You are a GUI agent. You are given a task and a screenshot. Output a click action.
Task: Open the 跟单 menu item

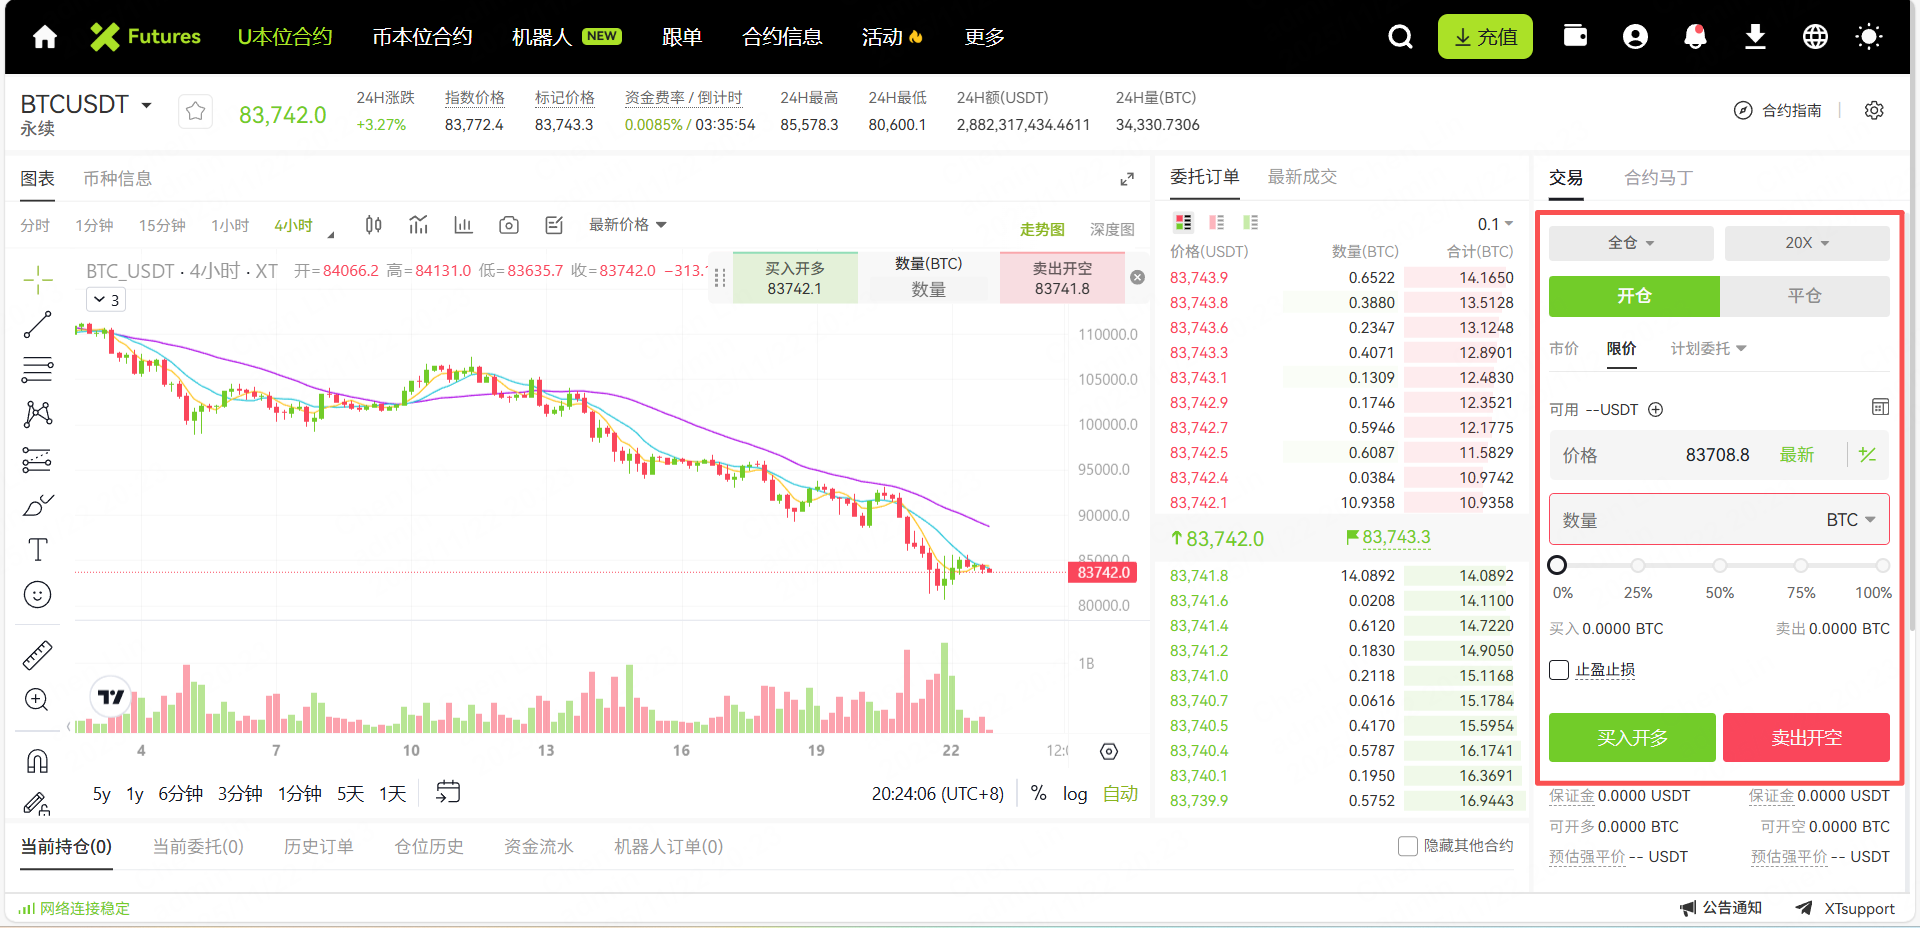682,37
